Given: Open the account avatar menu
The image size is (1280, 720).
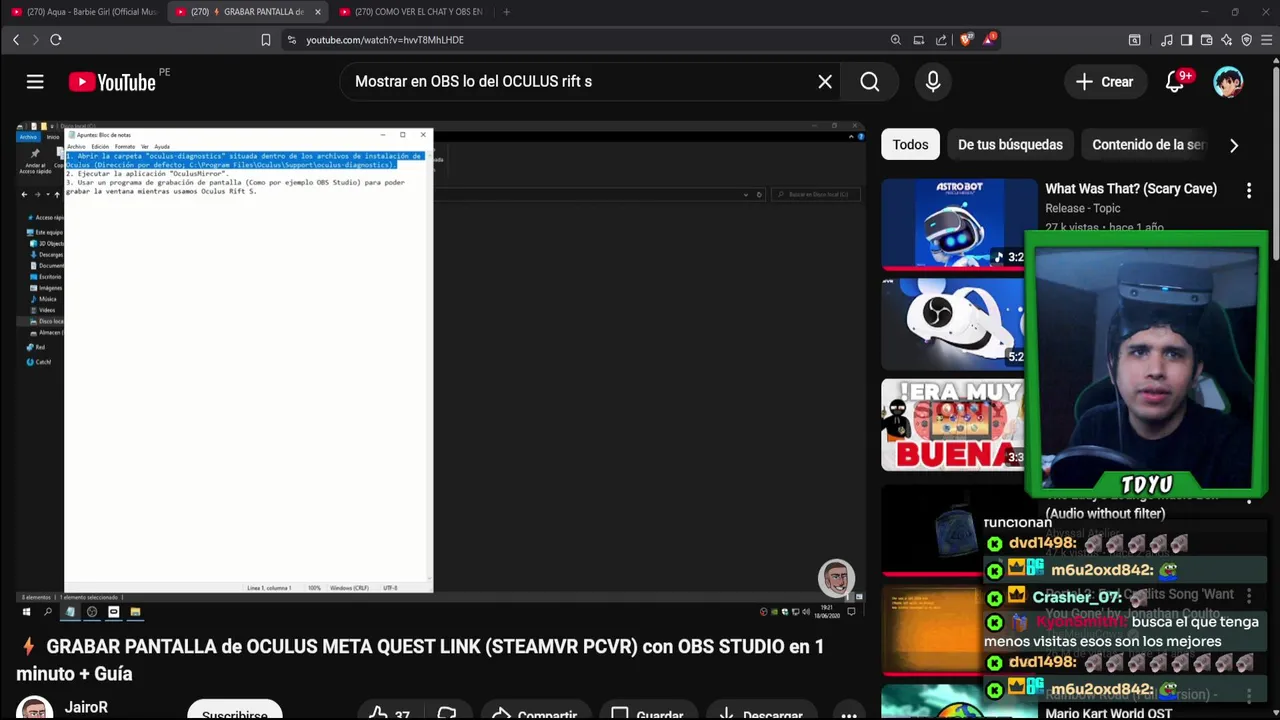Looking at the screenshot, I should point(1228,82).
